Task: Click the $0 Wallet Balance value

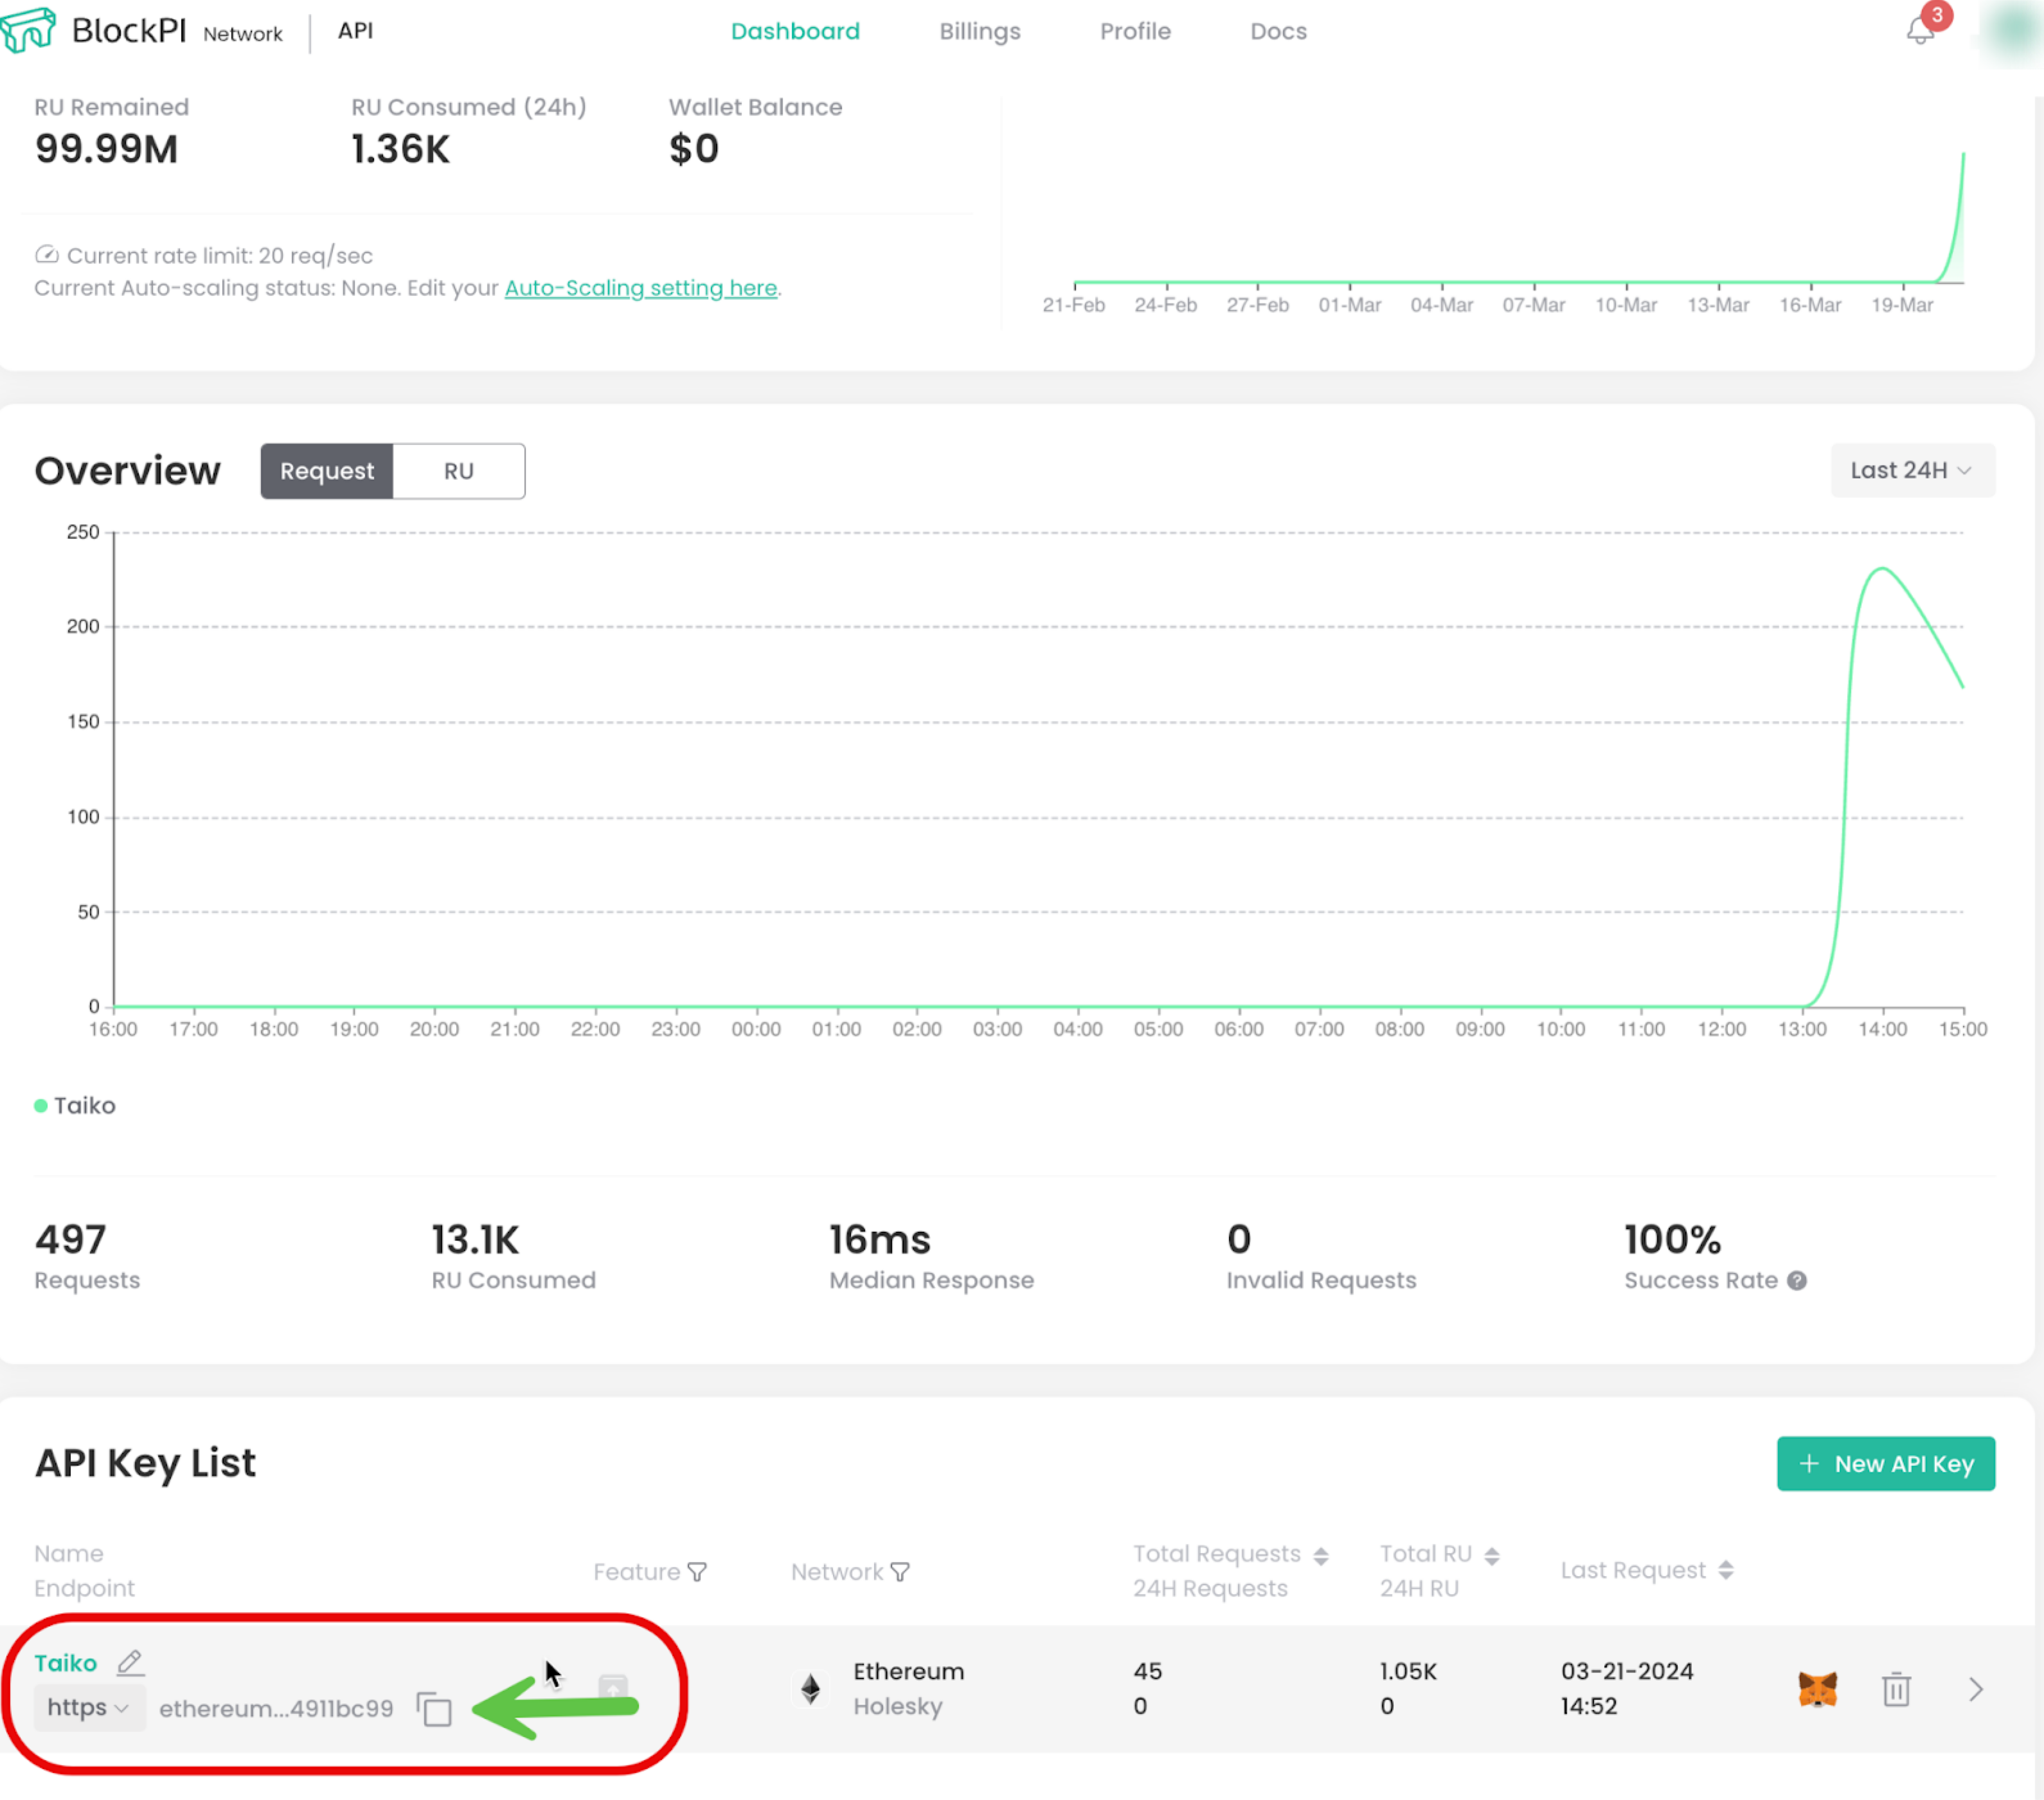Action: coord(694,149)
